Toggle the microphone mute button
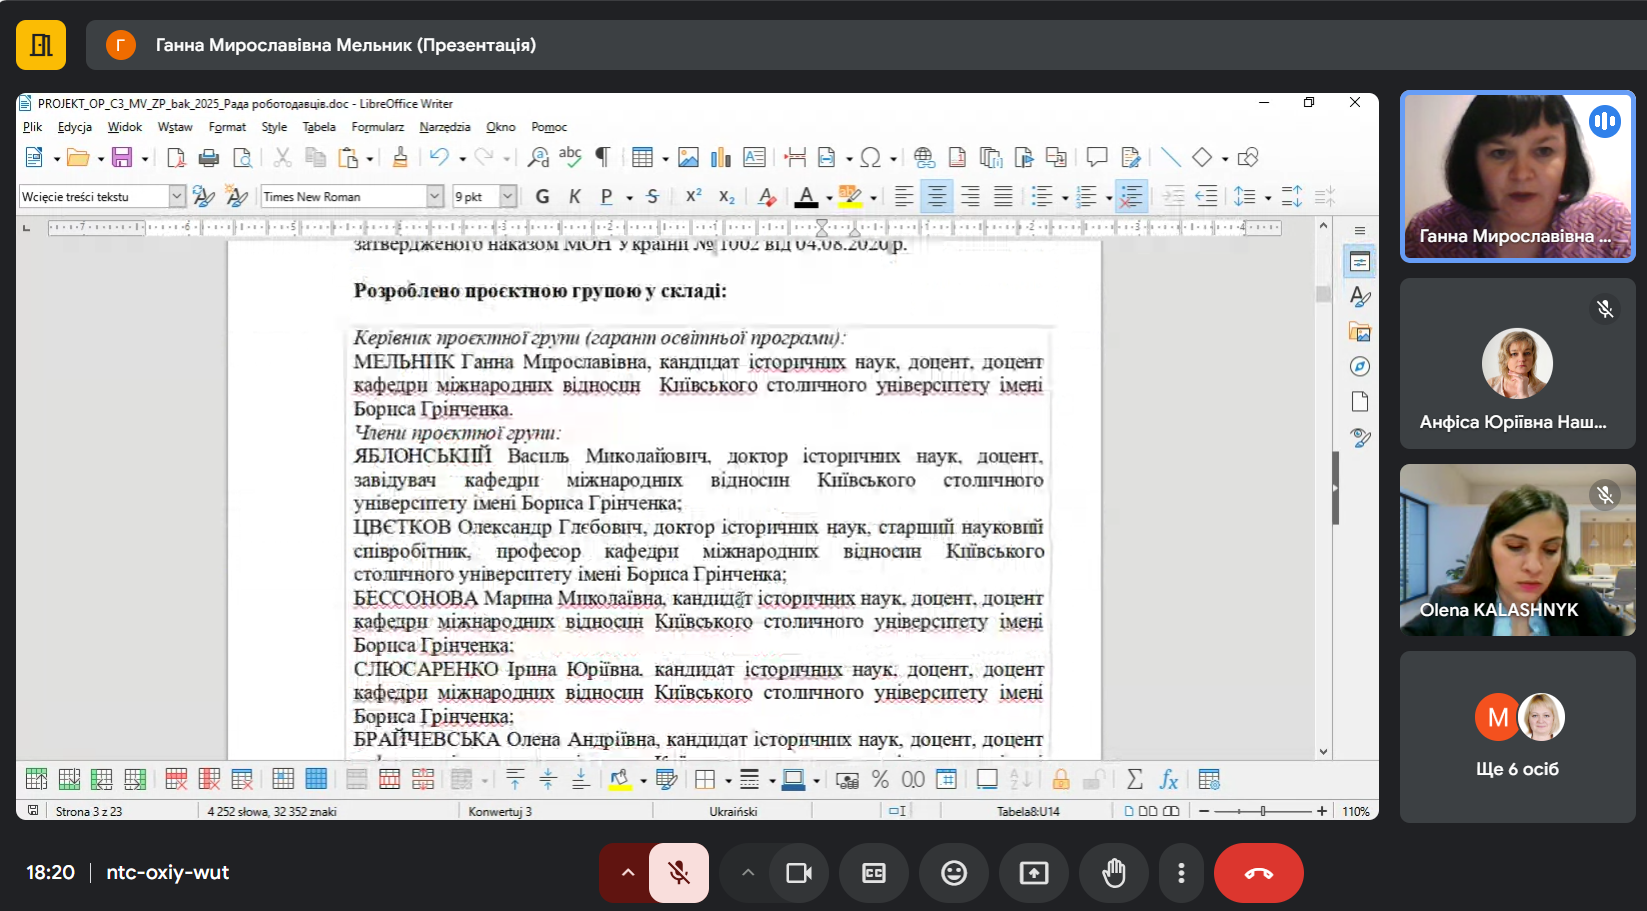This screenshot has width=1647, height=911. click(679, 873)
